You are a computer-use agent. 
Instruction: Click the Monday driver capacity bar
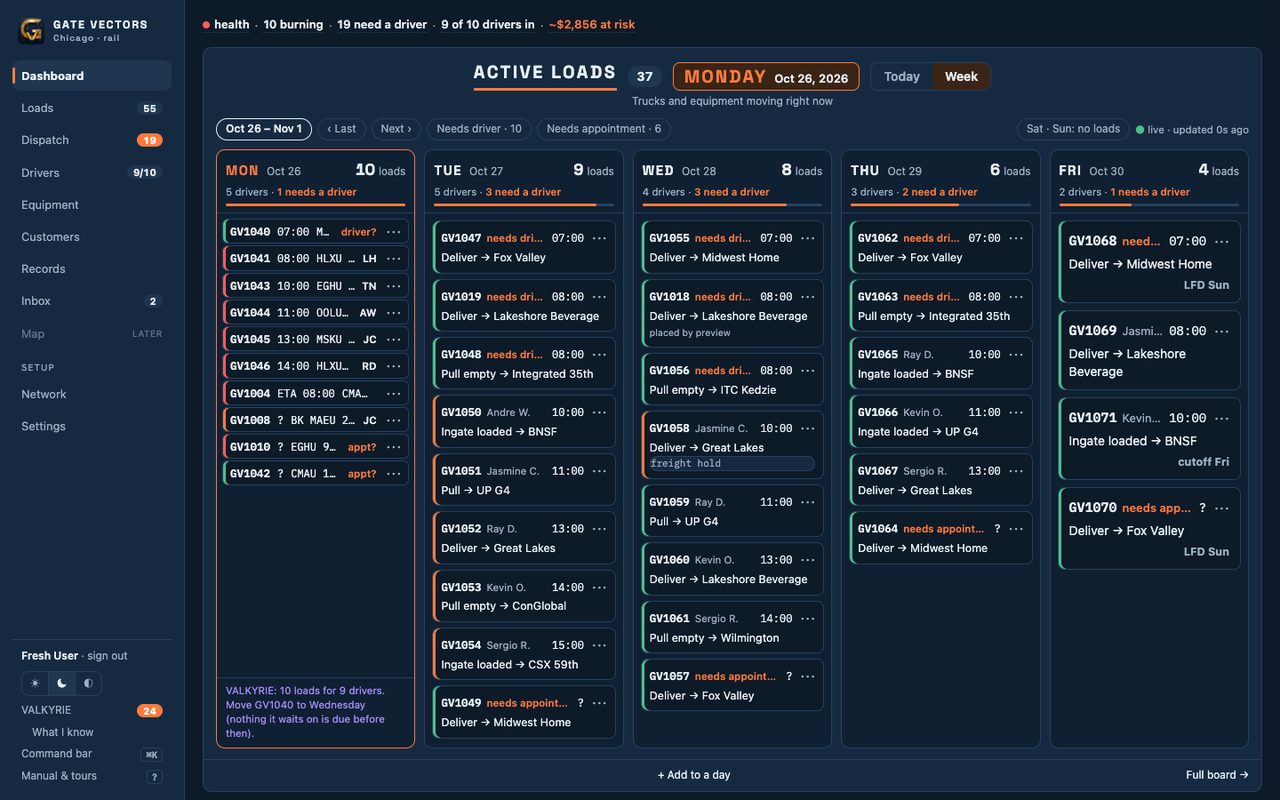[x=315, y=205]
